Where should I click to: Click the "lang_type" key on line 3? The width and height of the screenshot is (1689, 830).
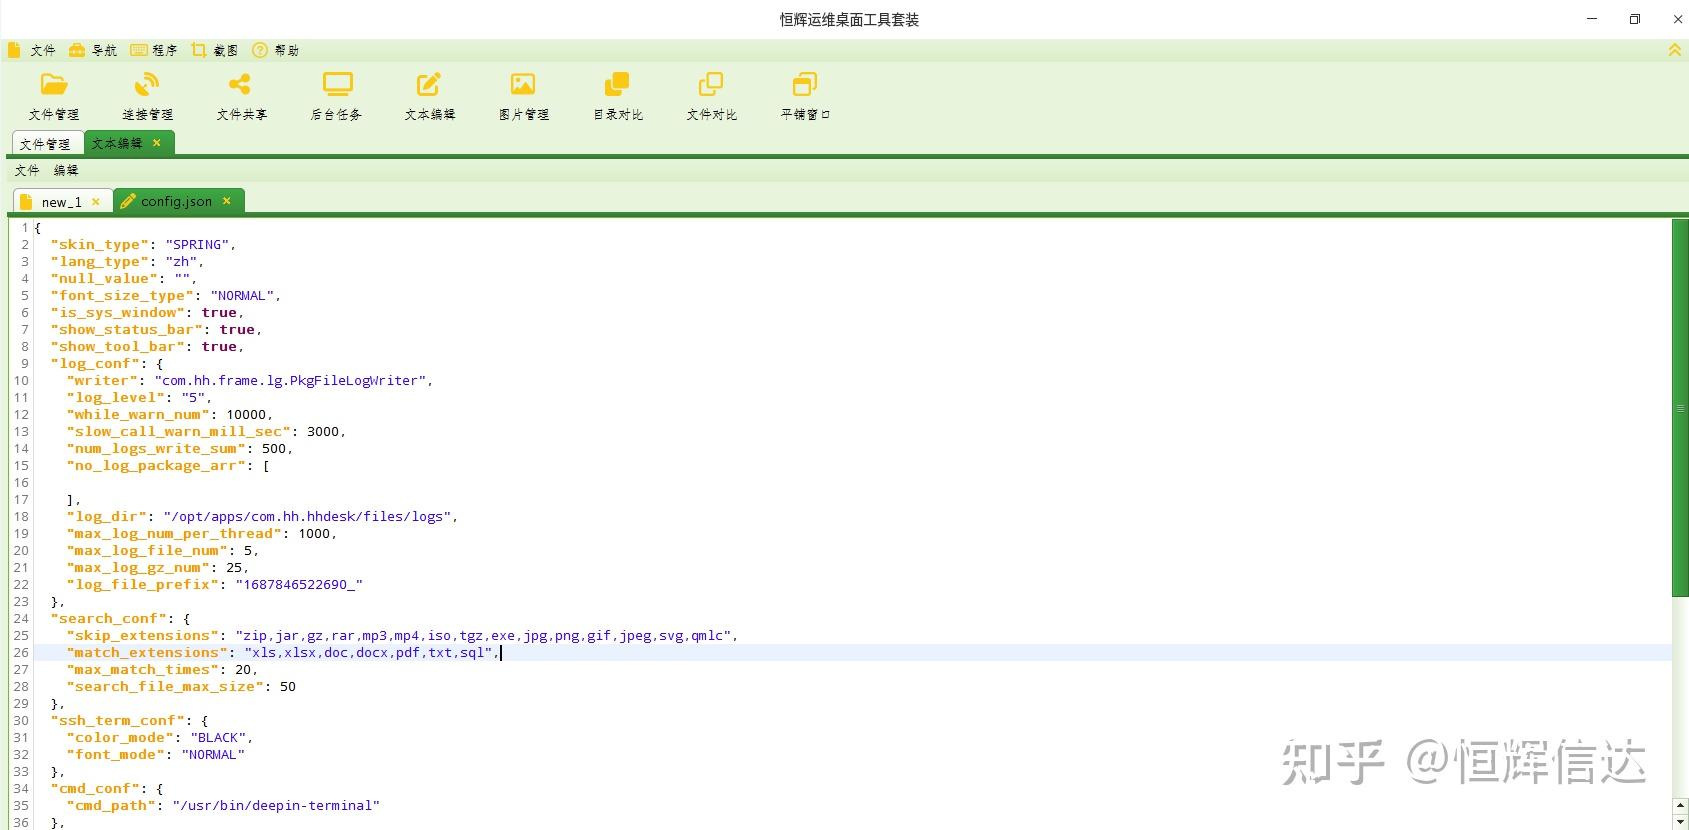(100, 261)
